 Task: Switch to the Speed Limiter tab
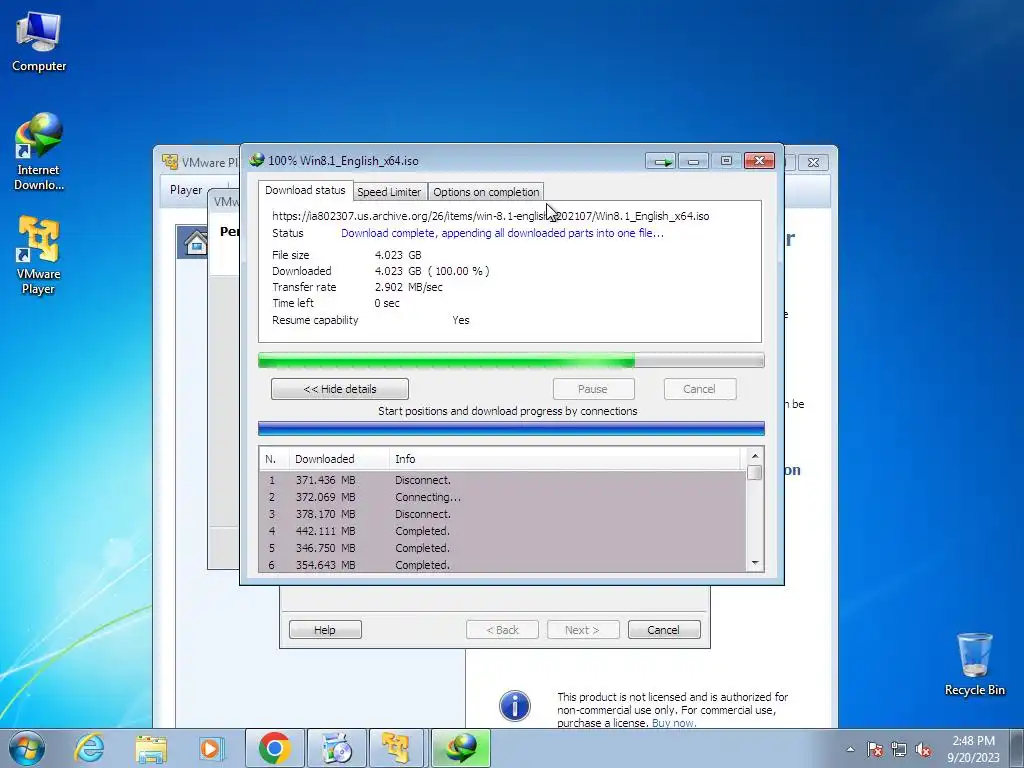pyautogui.click(x=389, y=192)
